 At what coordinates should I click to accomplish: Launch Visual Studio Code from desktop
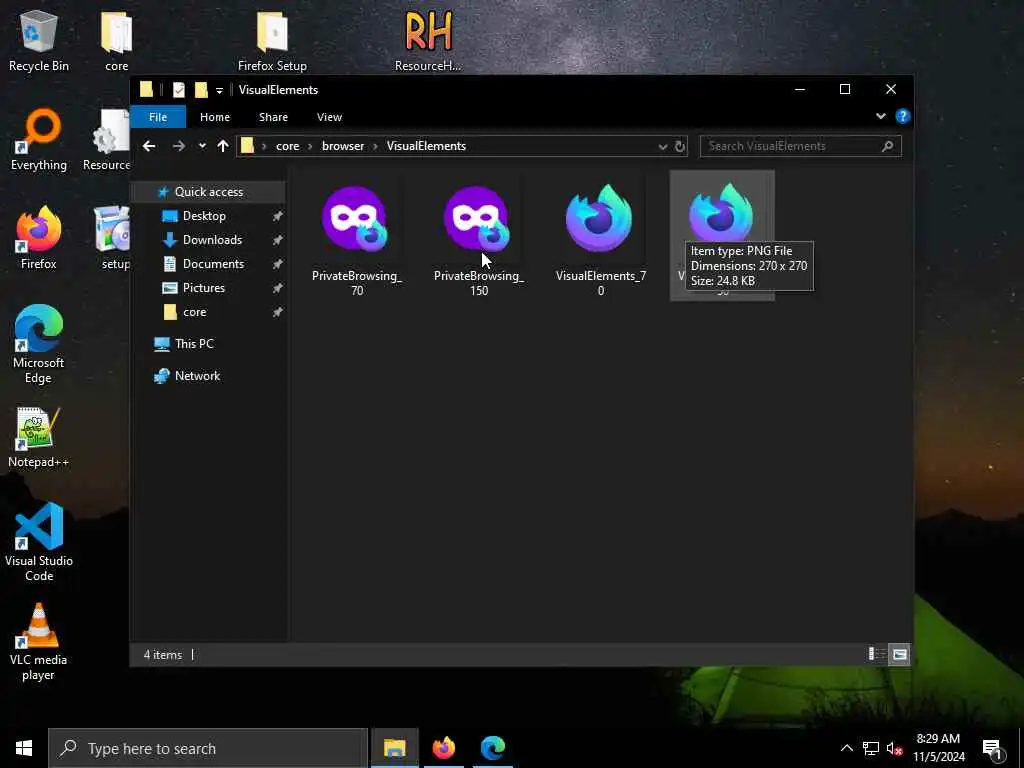(x=39, y=542)
